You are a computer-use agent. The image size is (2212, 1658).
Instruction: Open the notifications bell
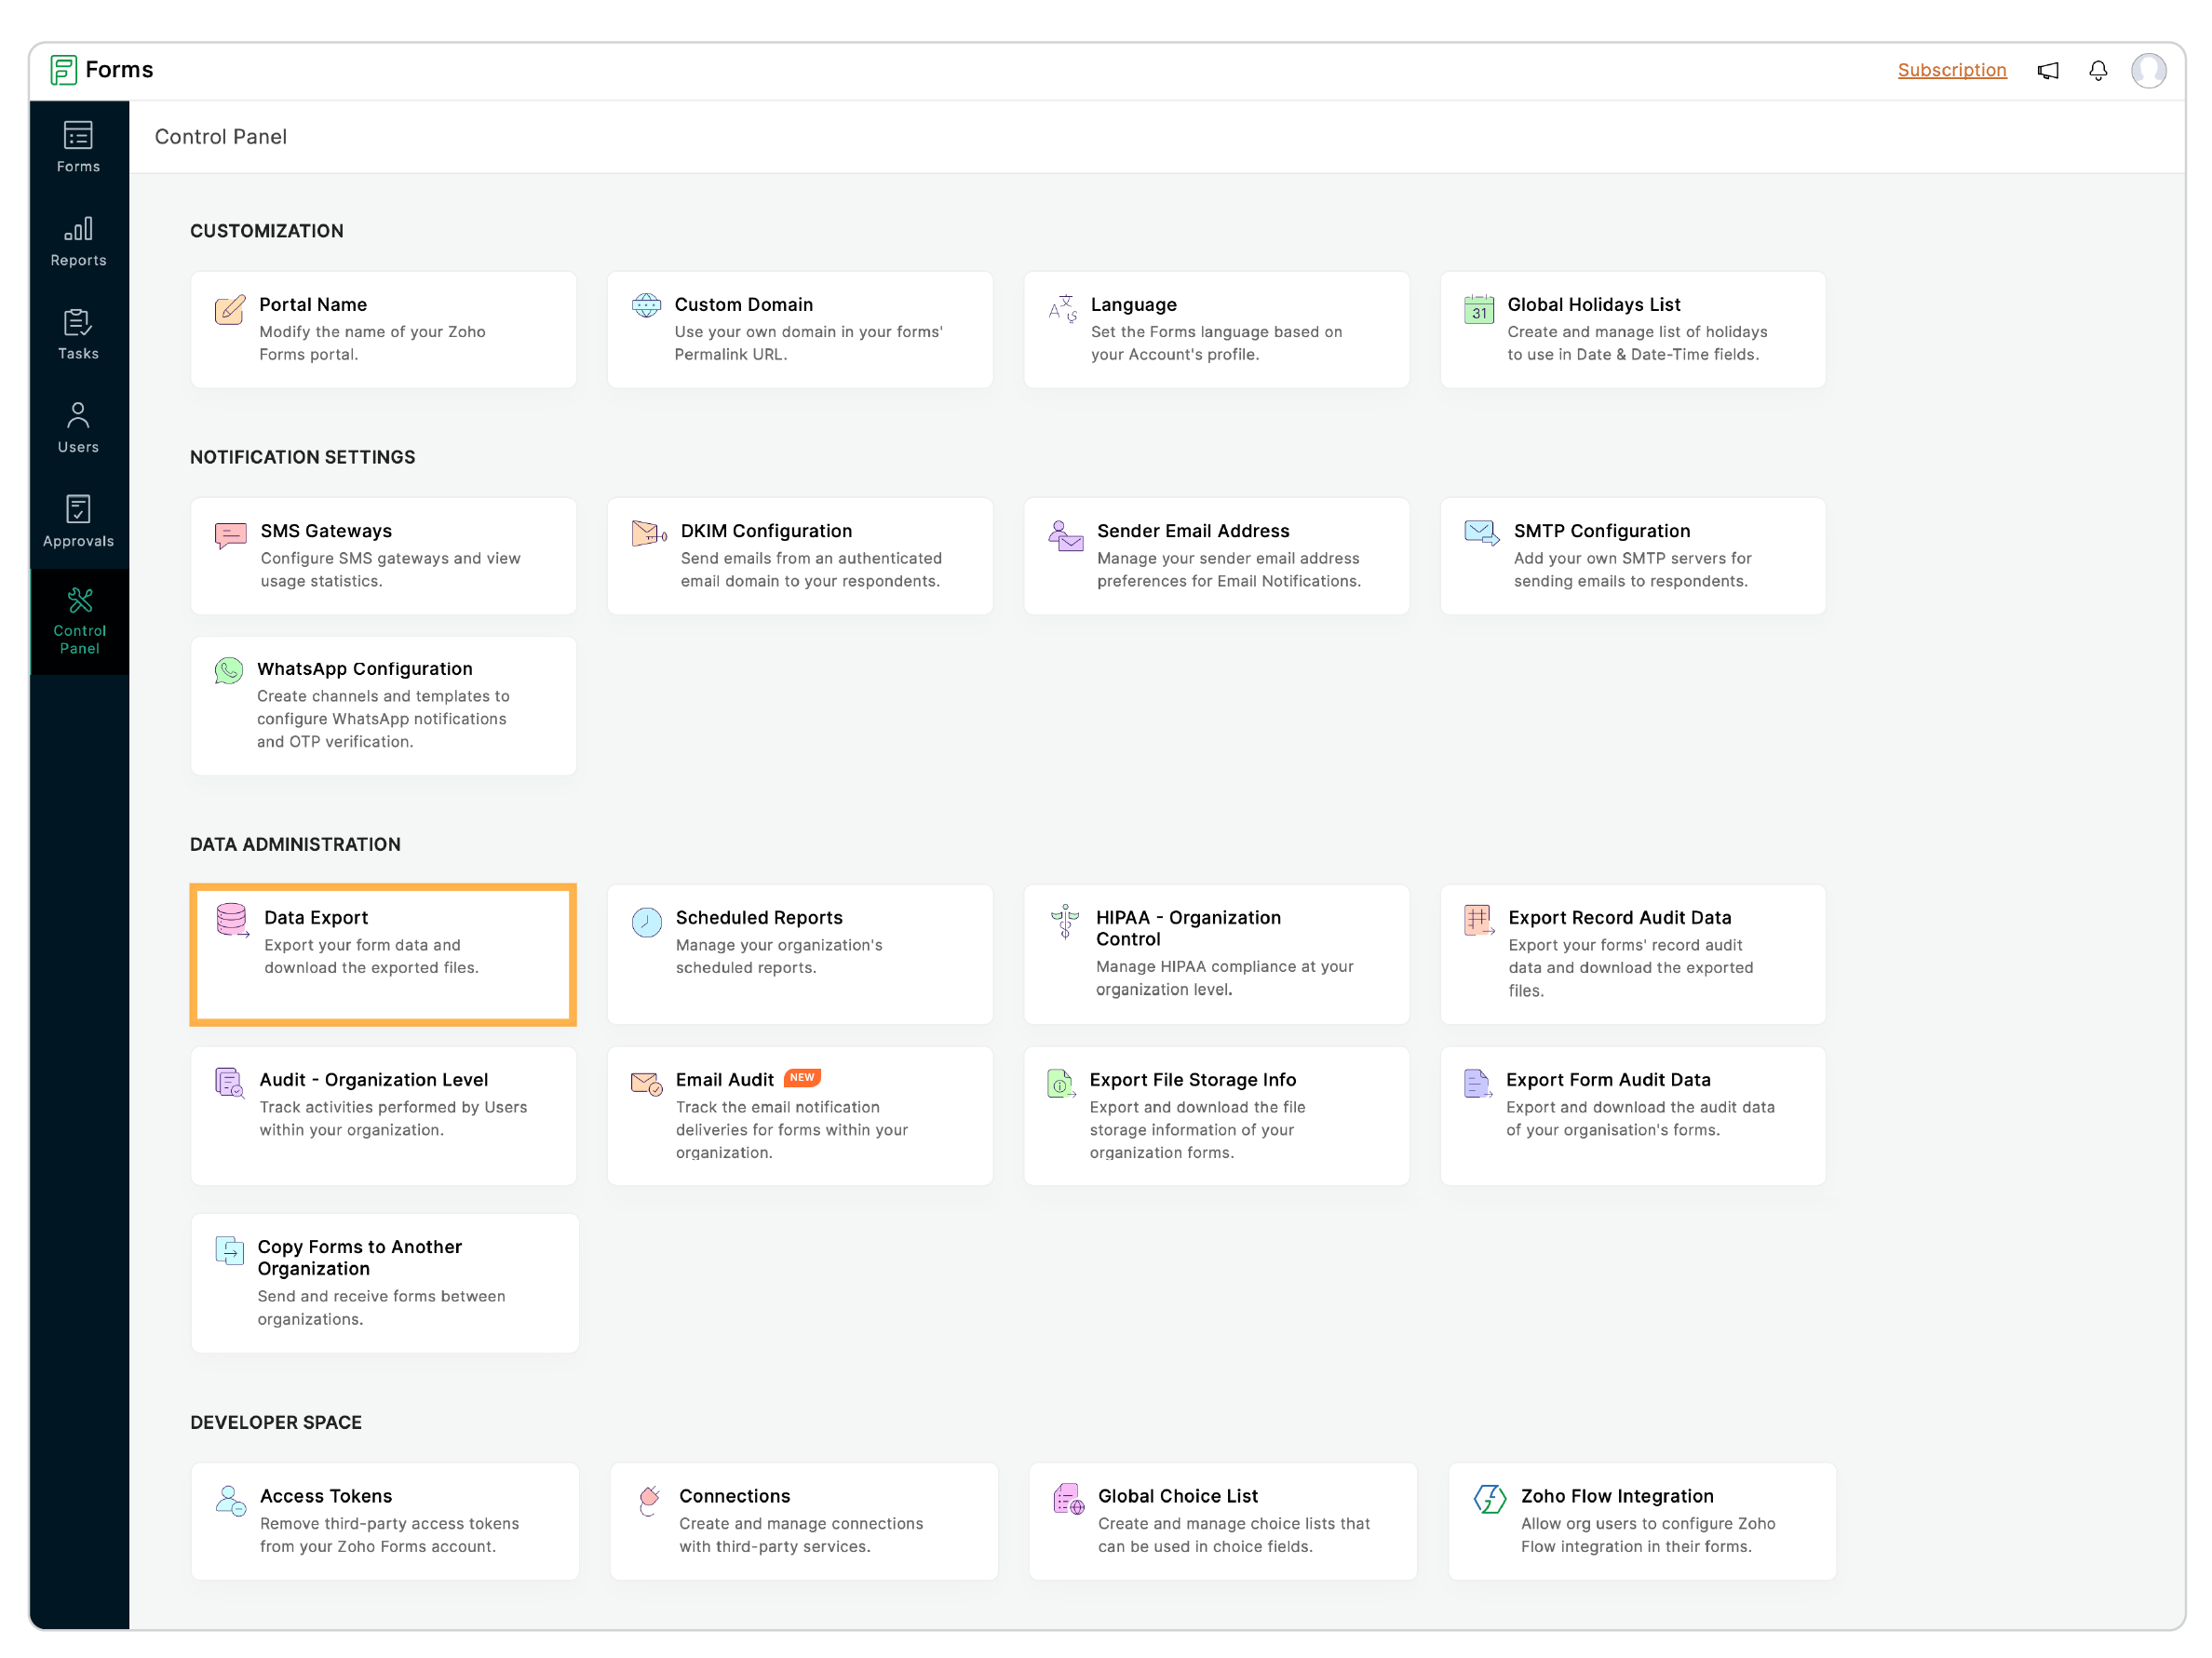pos(2097,71)
